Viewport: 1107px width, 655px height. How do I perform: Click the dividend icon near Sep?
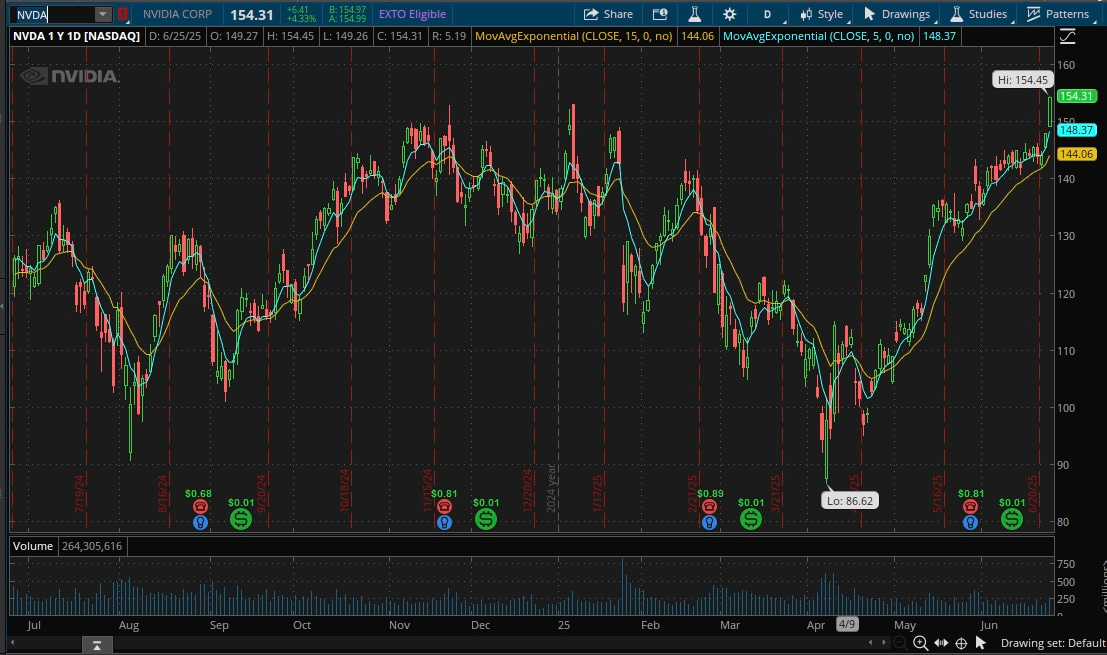coord(241,519)
